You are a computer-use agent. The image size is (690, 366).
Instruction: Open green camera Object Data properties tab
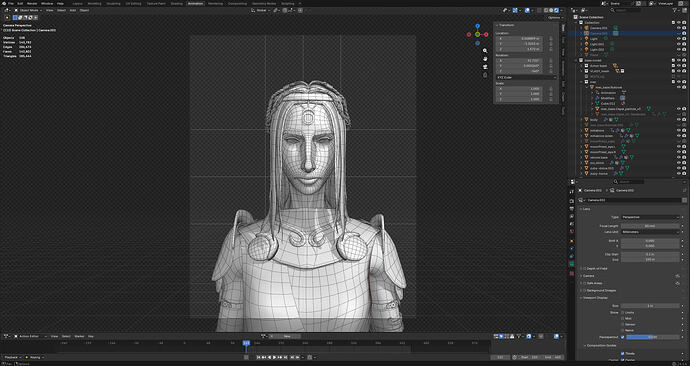[572, 264]
